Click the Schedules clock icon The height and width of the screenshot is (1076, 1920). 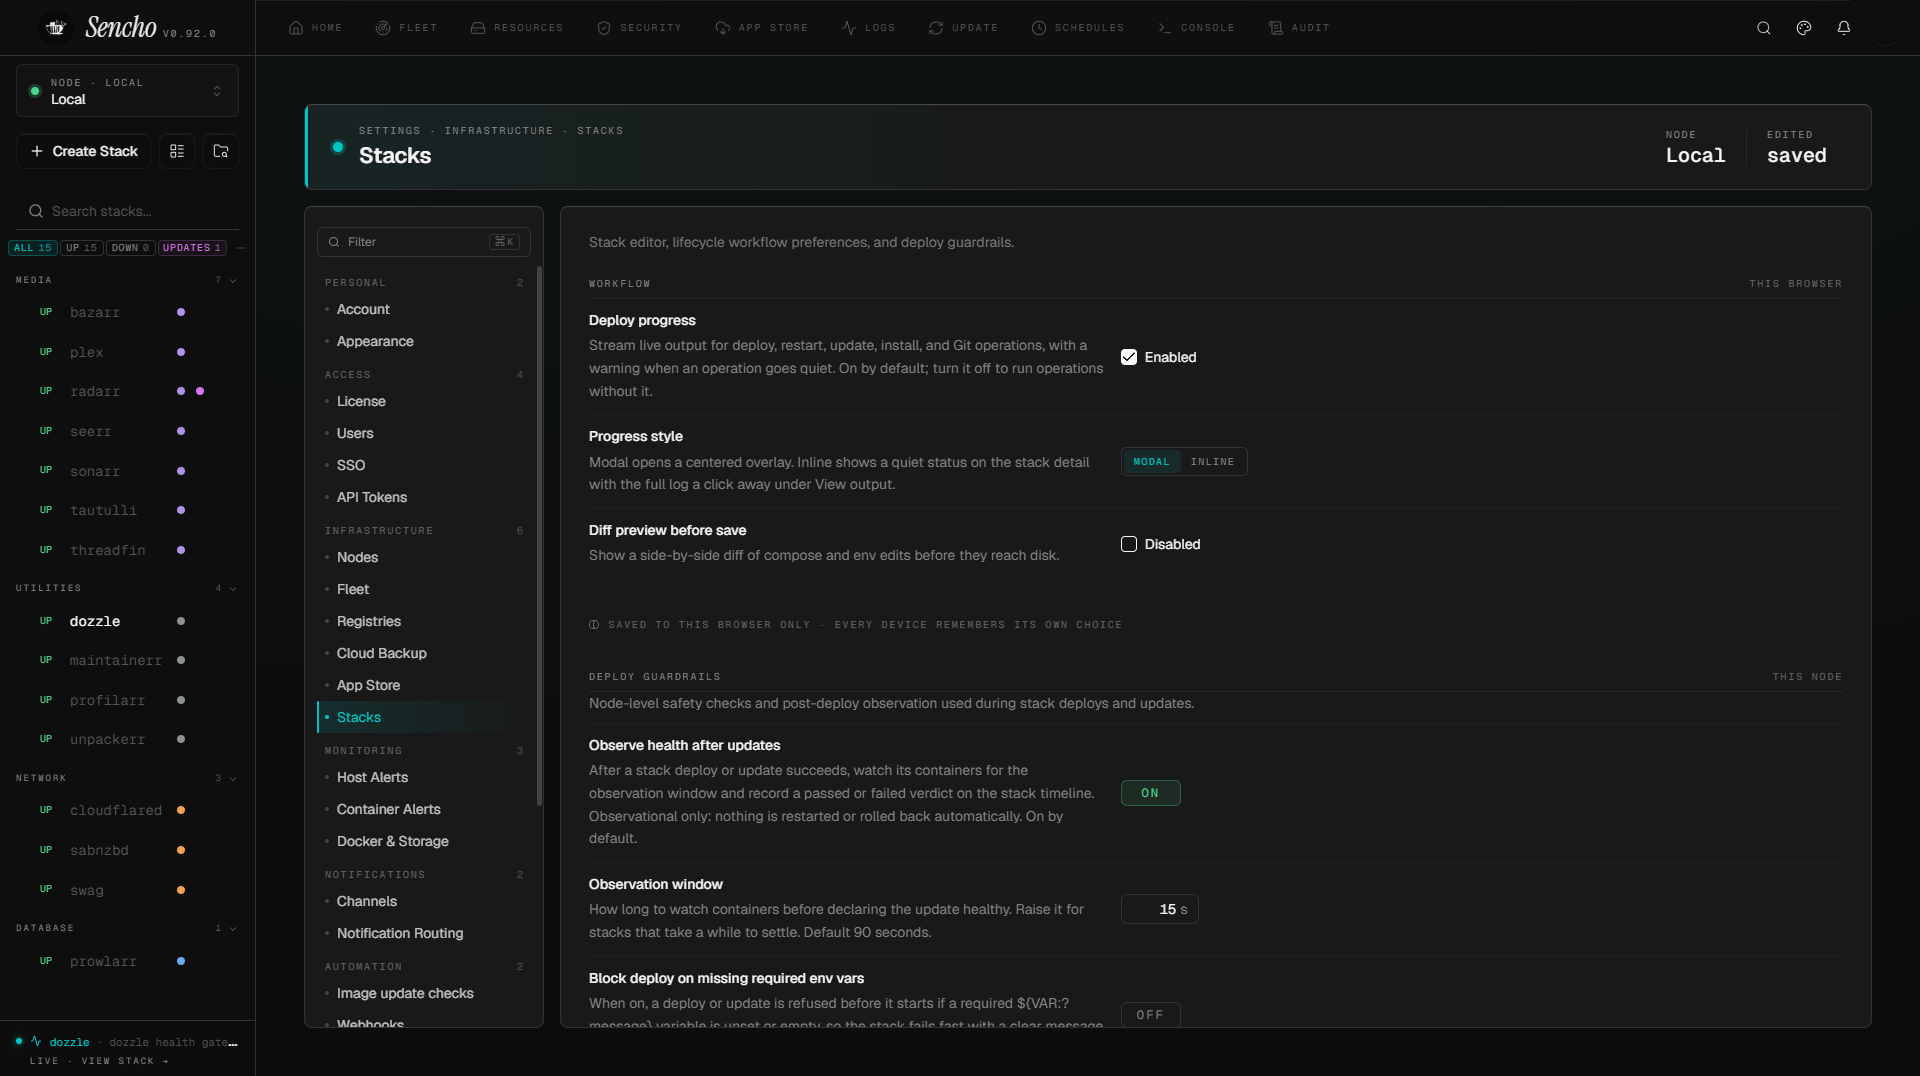click(1039, 28)
